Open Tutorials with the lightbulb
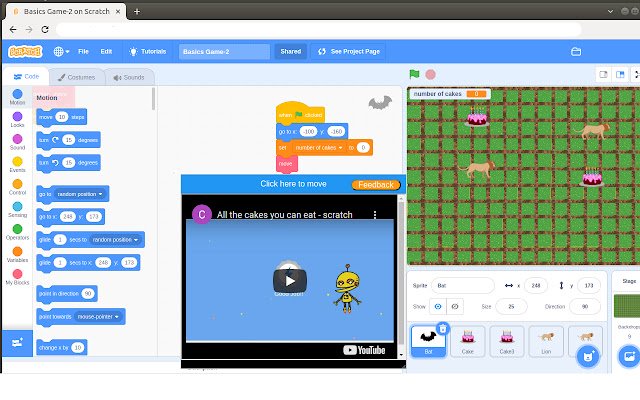Image resolution: width=640 pixels, height=400 pixels. point(147,51)
